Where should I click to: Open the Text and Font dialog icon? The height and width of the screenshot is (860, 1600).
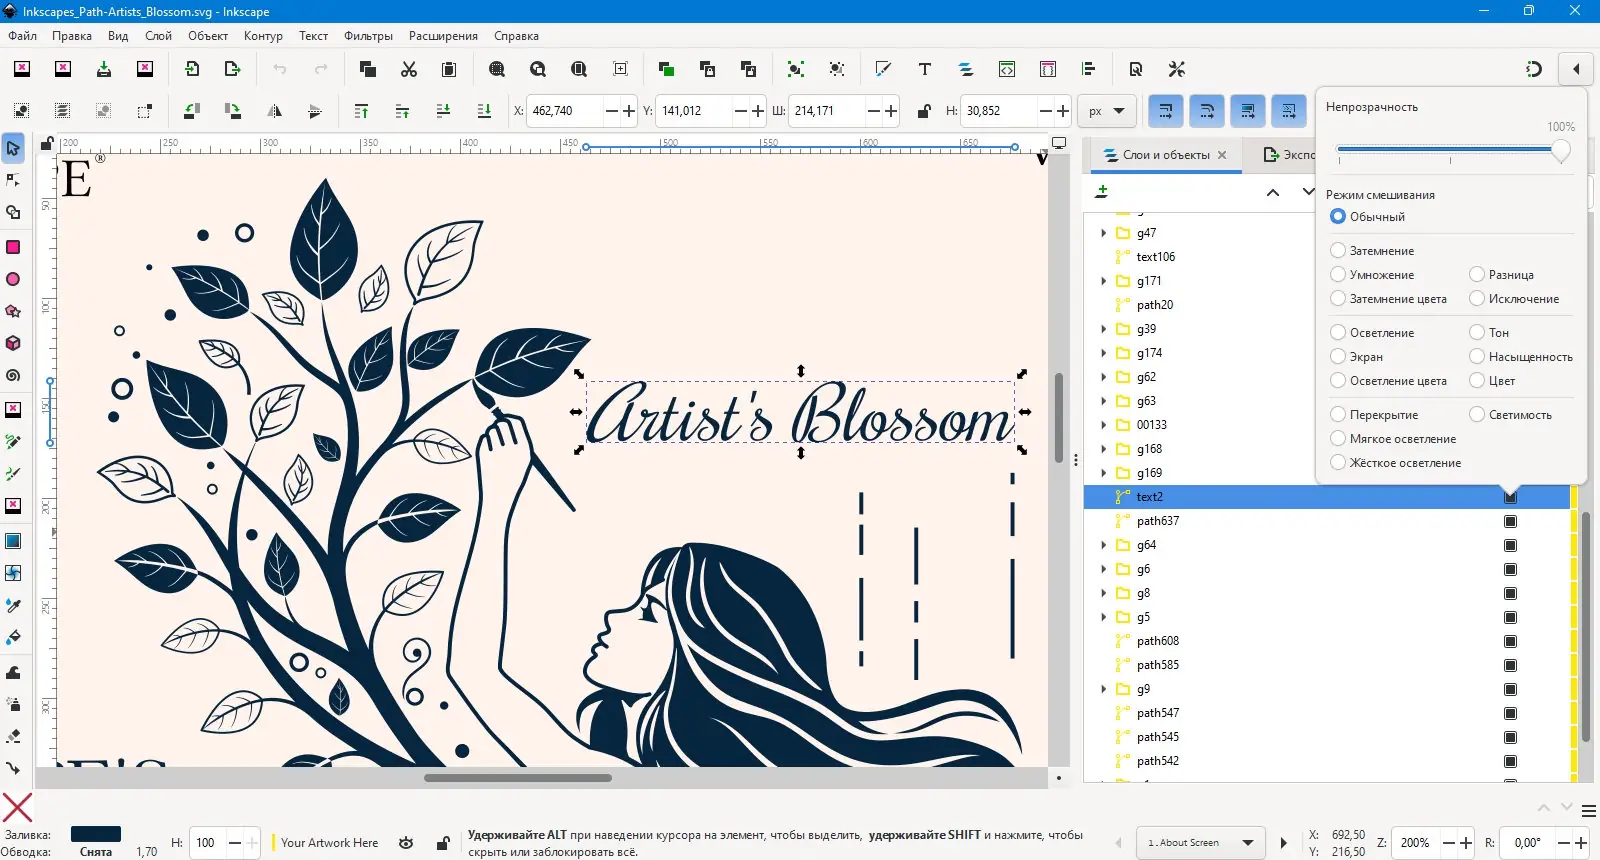(x=925, y=69)
